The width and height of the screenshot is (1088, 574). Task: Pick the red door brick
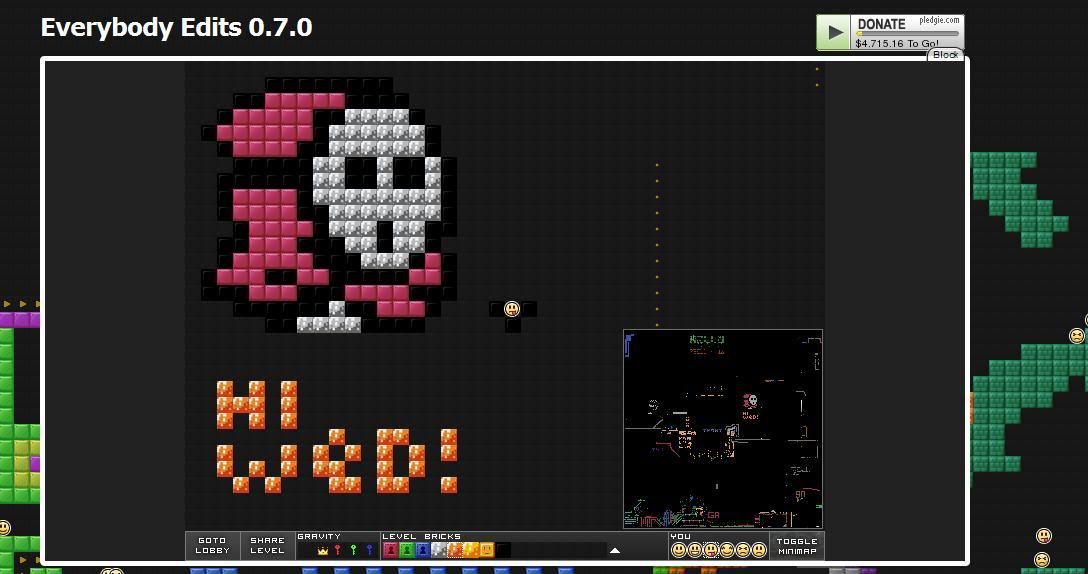pos(391,550)
